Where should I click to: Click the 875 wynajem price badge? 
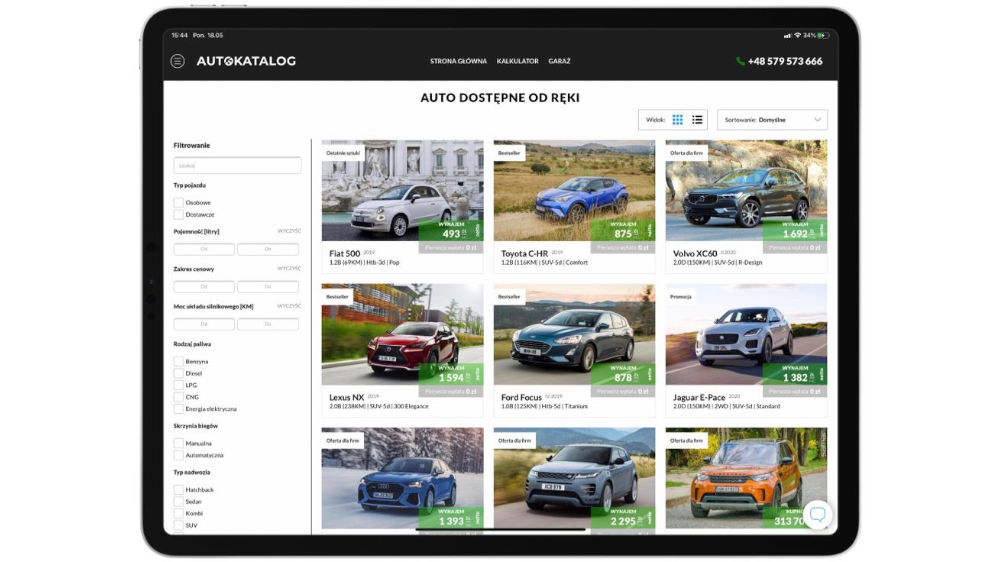coord(623,230)
